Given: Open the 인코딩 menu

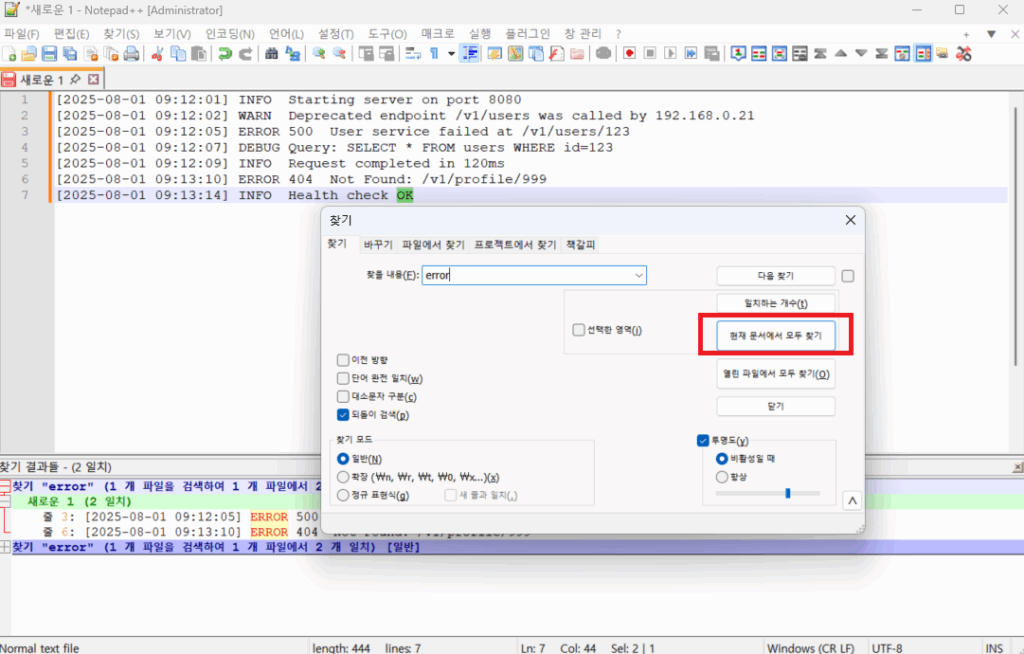Looking at the screenshot, I should (x=229, y=33).
